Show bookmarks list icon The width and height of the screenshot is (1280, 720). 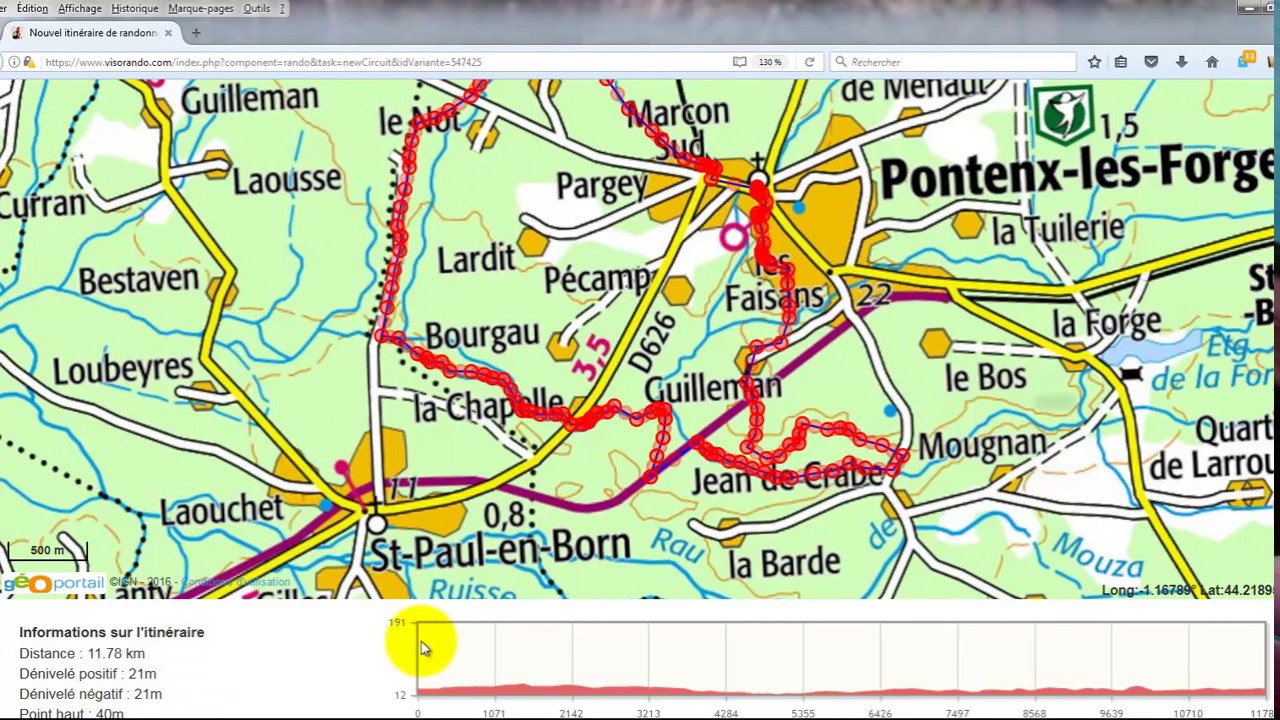1121,62
